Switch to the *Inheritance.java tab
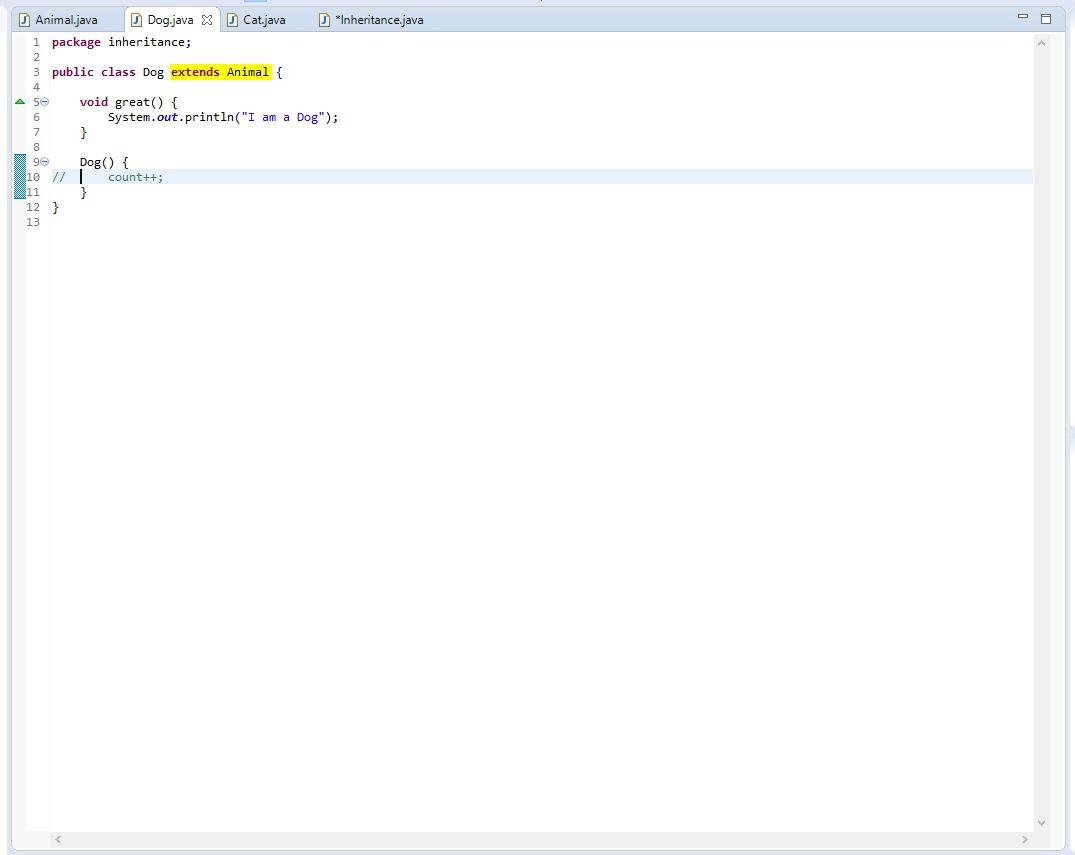The width and height of the screenshot is (1075, 855). 379,20
